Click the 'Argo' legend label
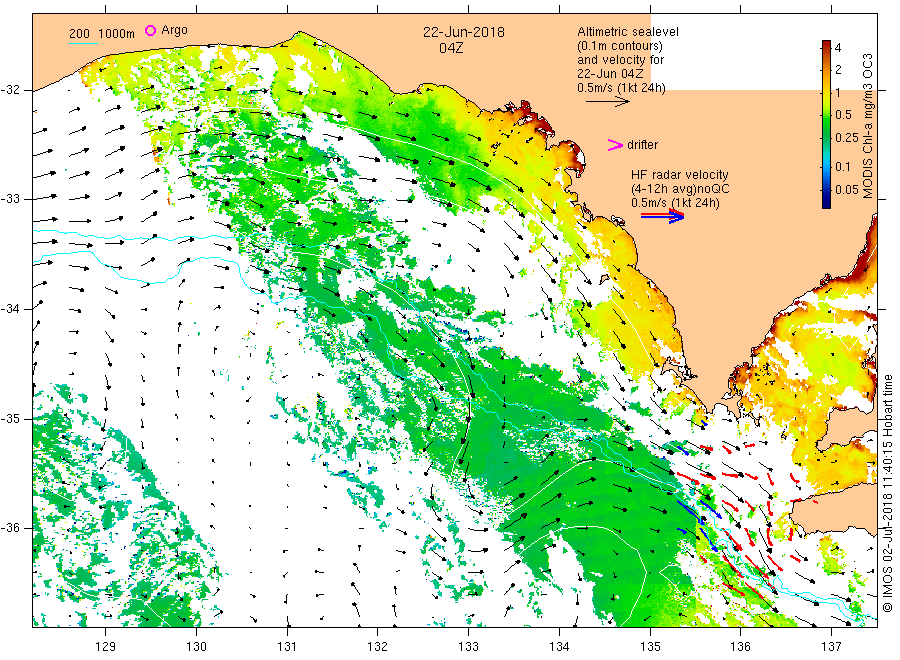The image size is (900, 660). click(x=174, y=30)
